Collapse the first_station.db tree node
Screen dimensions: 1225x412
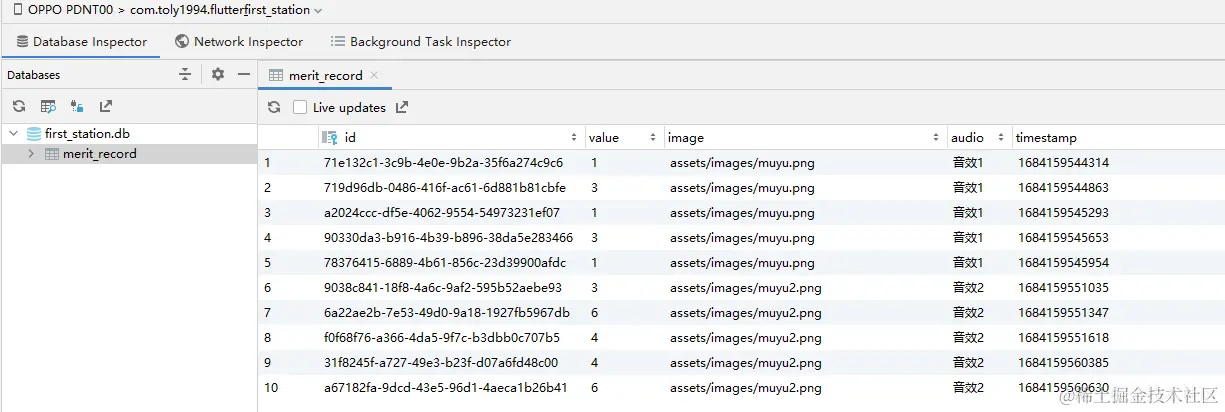coord(13,134)
